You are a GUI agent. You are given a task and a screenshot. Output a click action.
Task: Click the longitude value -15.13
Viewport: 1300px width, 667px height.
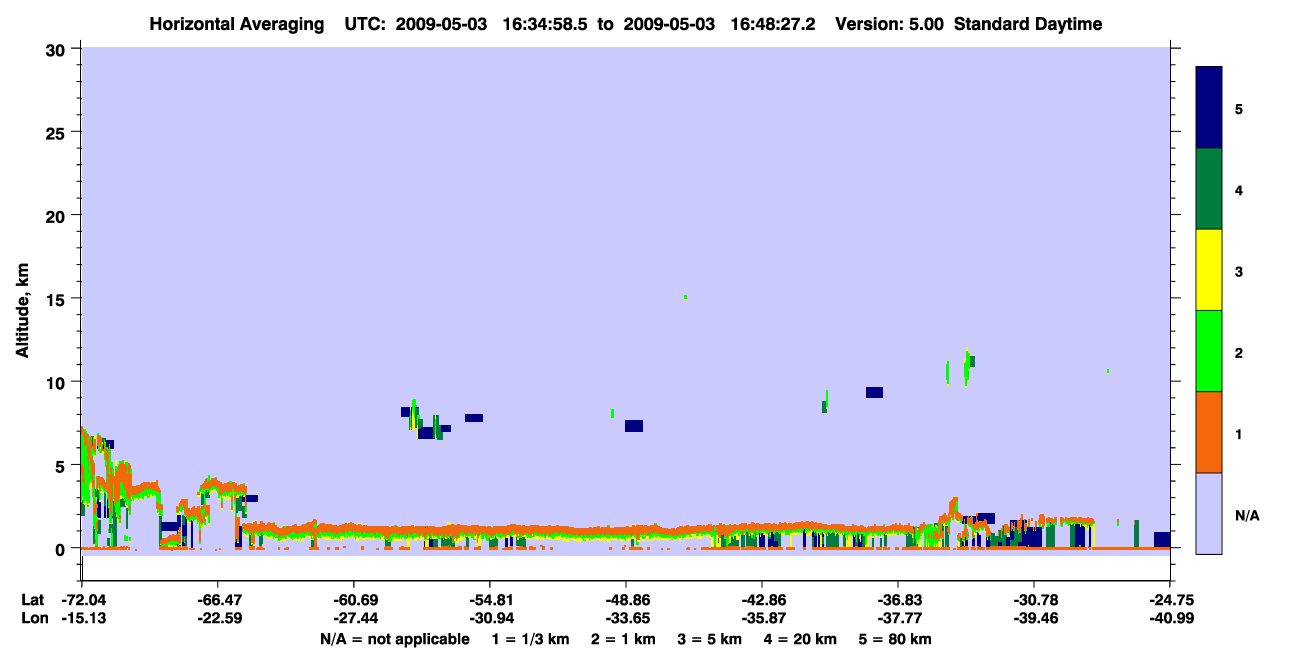82,618
